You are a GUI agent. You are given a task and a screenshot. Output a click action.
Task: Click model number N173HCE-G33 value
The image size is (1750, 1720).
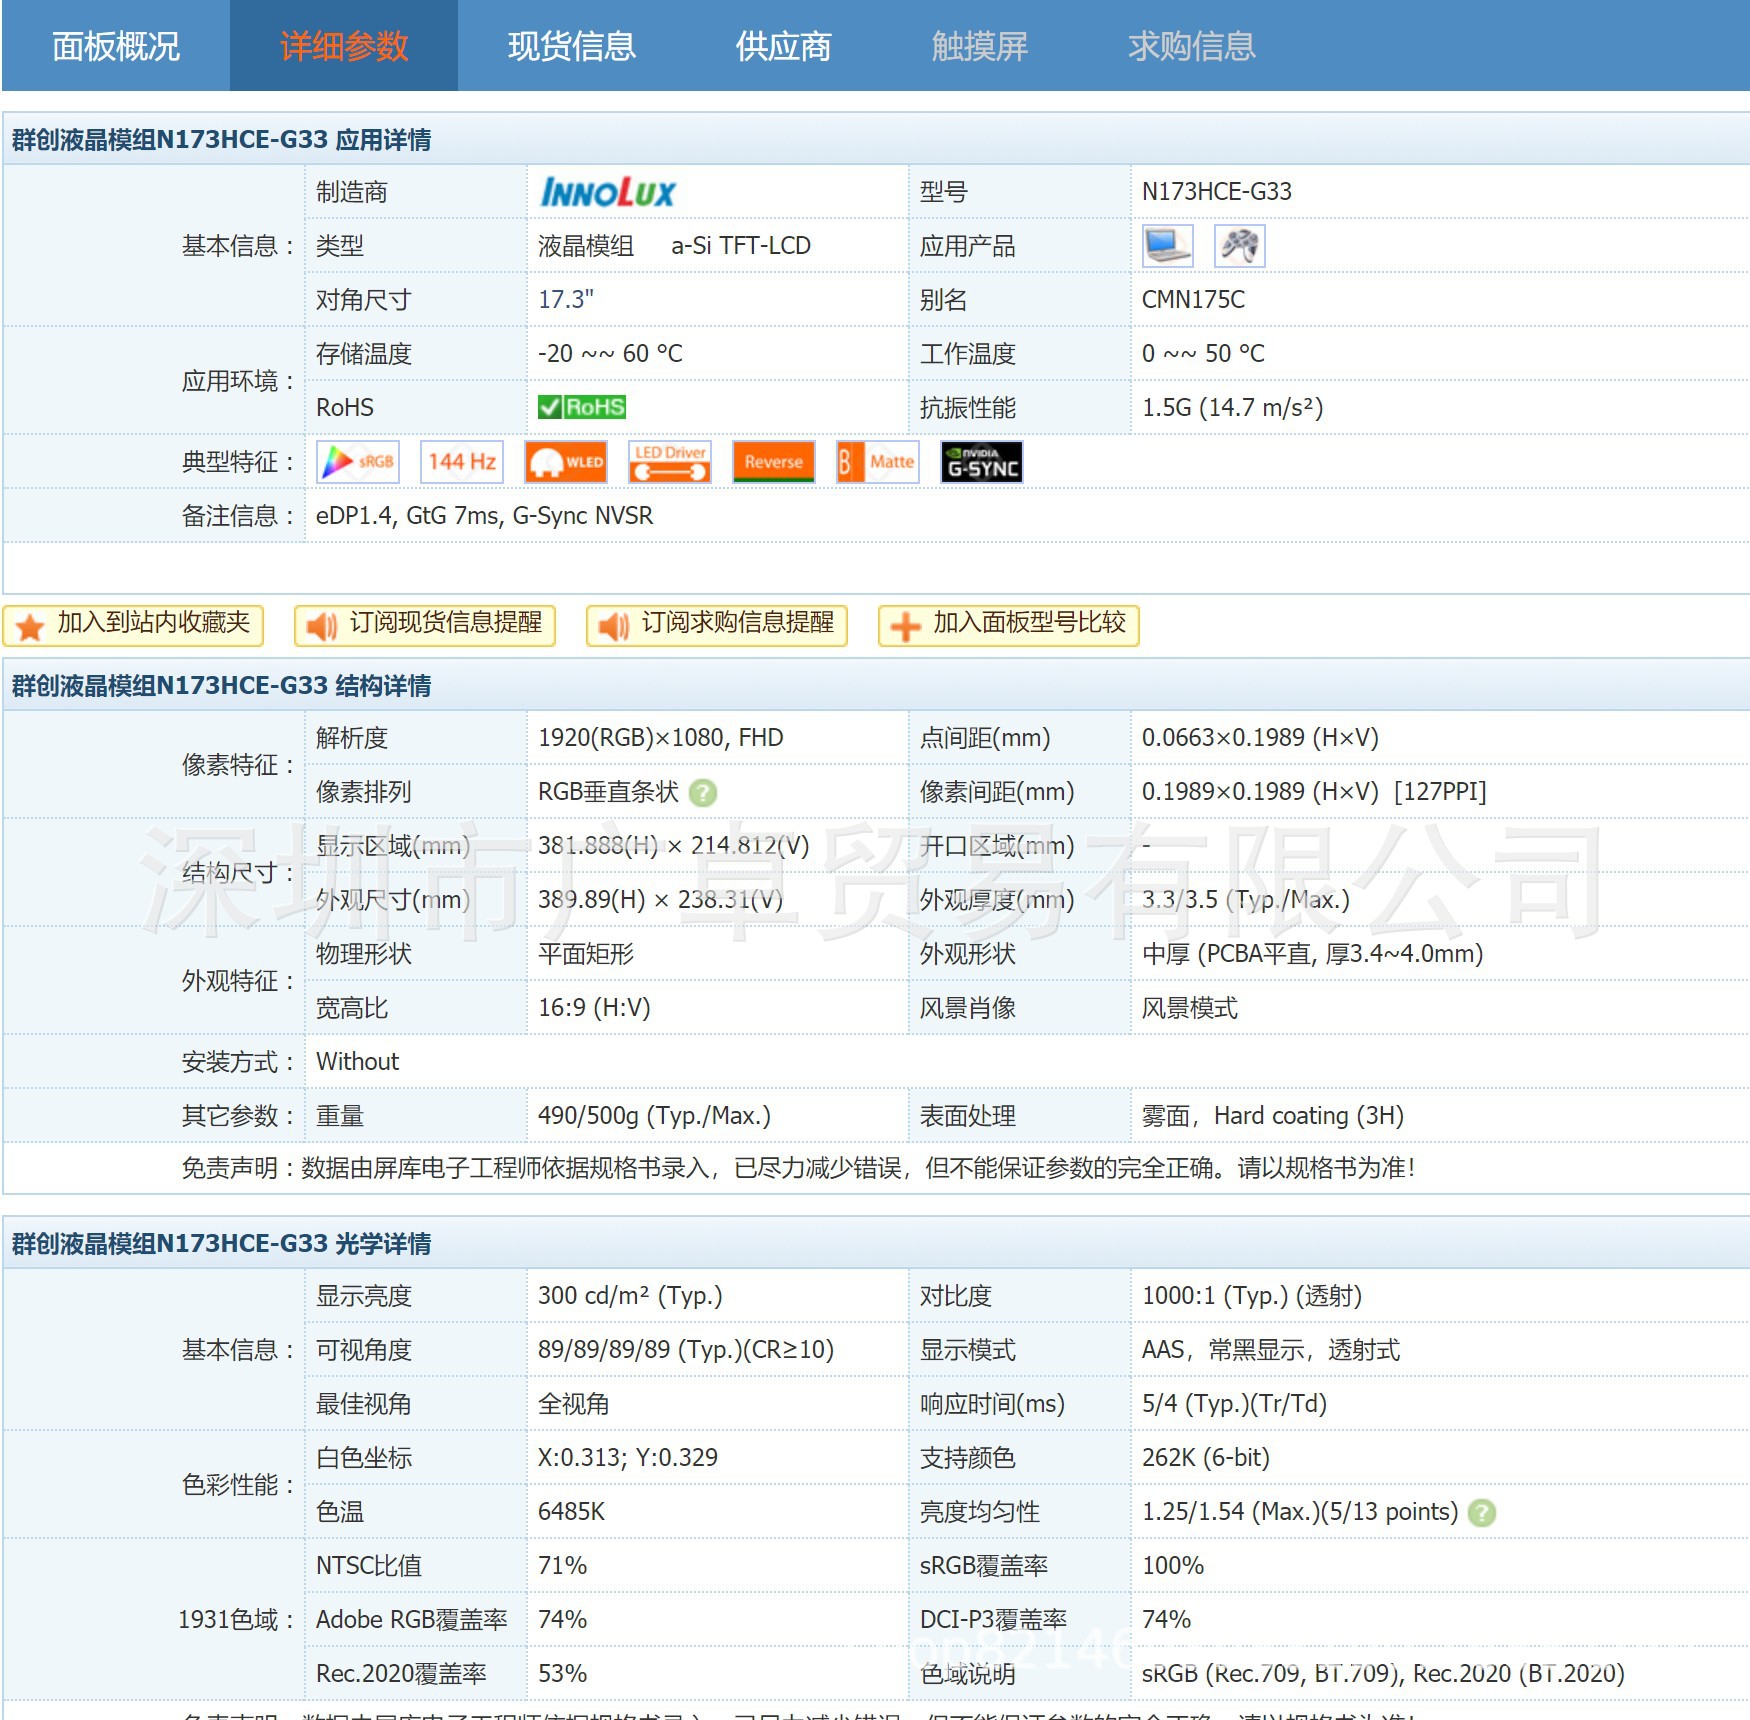coord(1217,192)
